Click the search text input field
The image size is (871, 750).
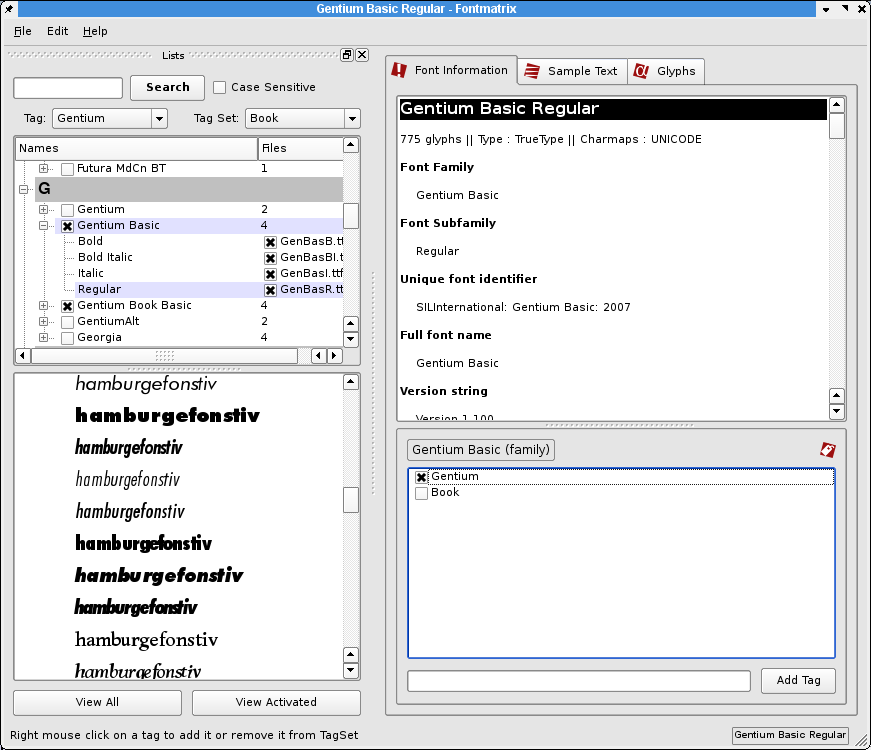pyautogui.click(x=67, y=88)
